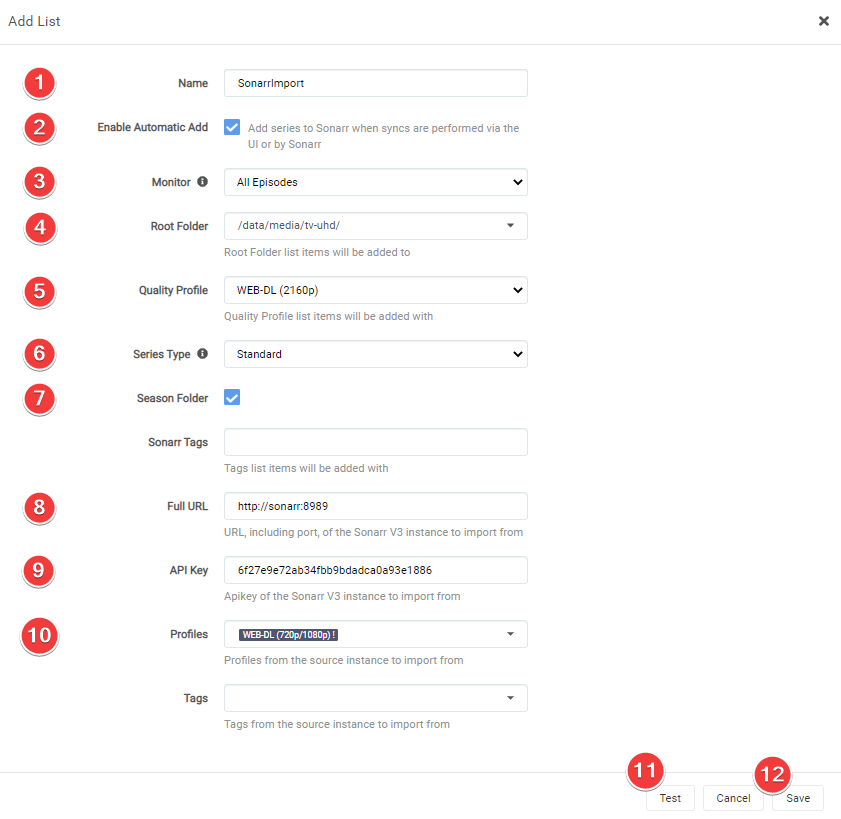Image resolution: width=841 pixels, height=819 pixels.
Task: Click the Cancel button
Action: [x=733, y=798]
